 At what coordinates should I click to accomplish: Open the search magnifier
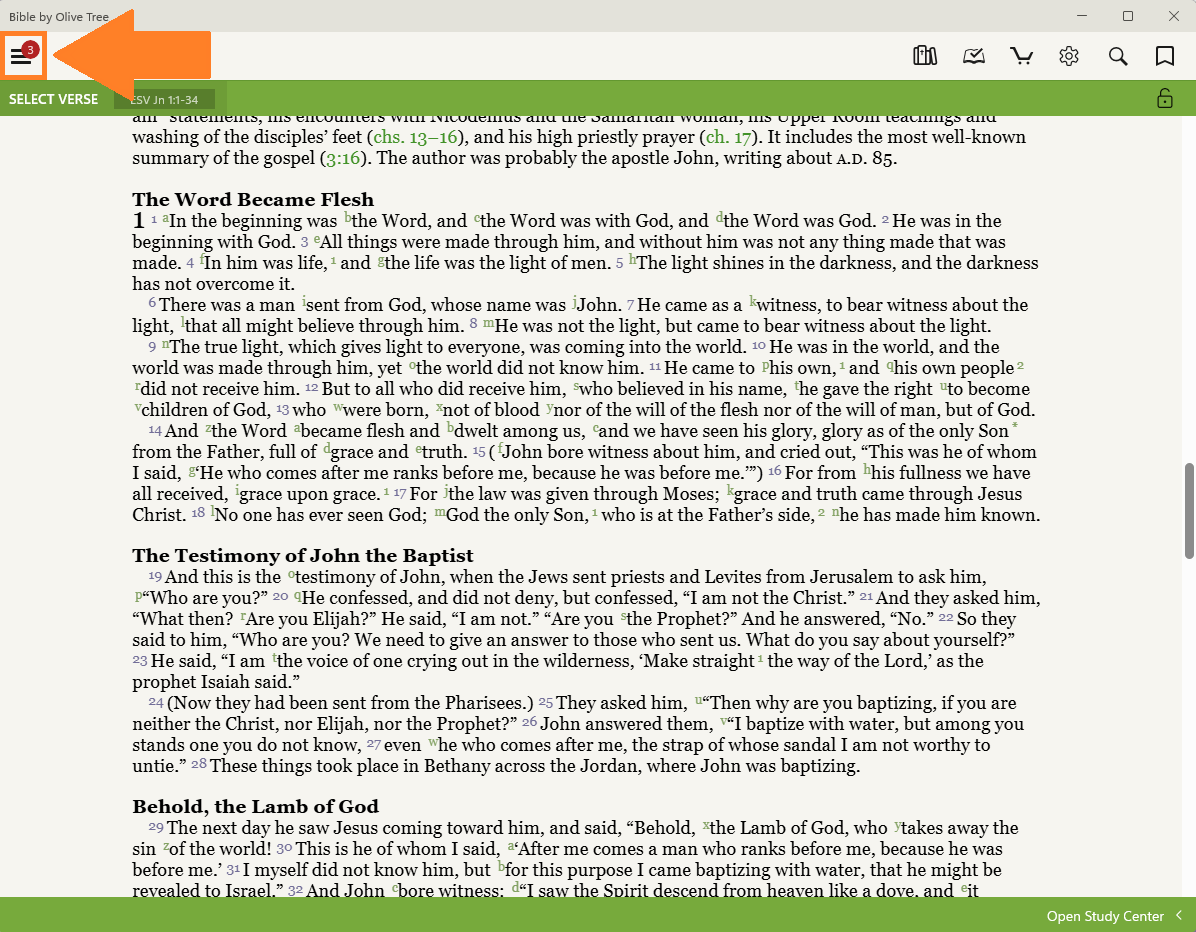click(x=1117, y=56)
